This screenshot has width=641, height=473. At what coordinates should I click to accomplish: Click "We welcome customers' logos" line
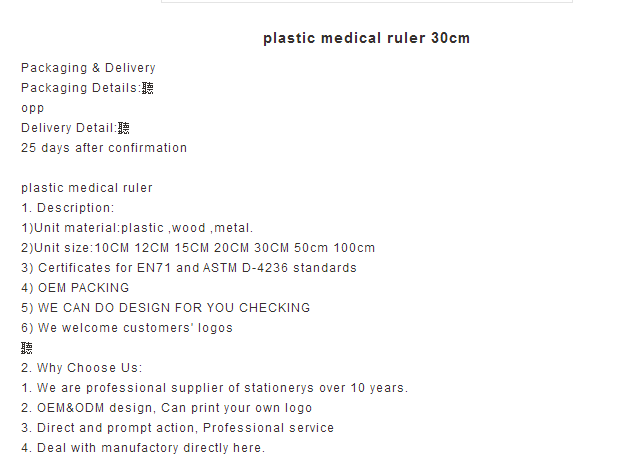pos(127,328)
